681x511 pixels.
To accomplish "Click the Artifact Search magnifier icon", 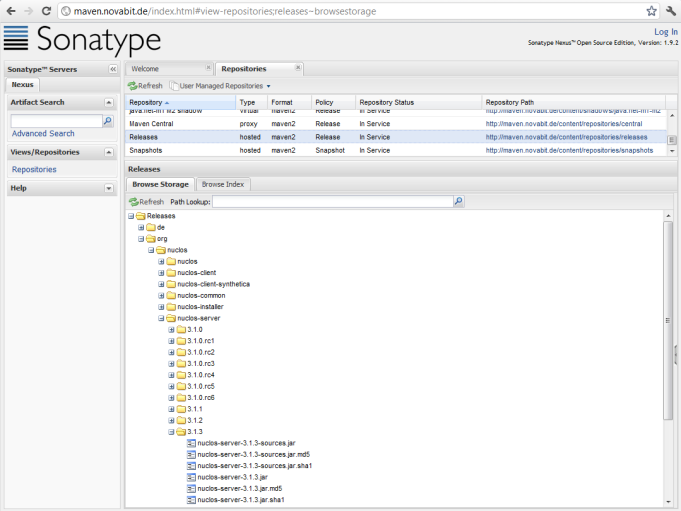I will pos(108,121).
